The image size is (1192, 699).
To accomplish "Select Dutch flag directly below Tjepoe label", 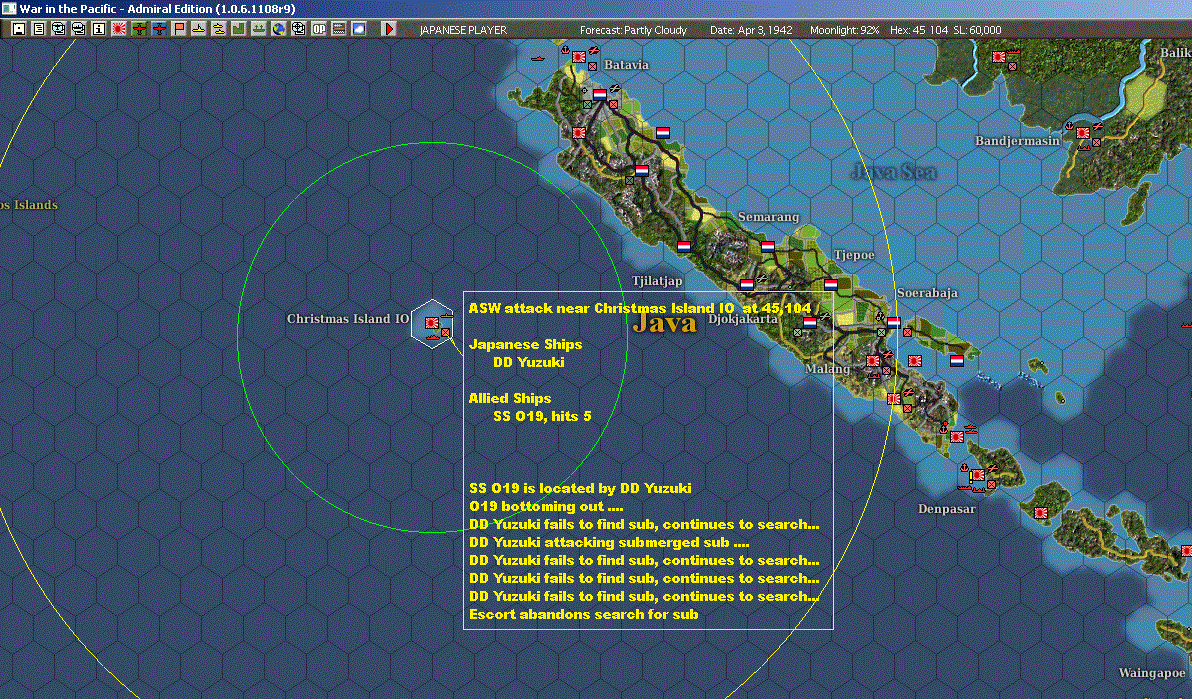I will [x=830, y=284].
